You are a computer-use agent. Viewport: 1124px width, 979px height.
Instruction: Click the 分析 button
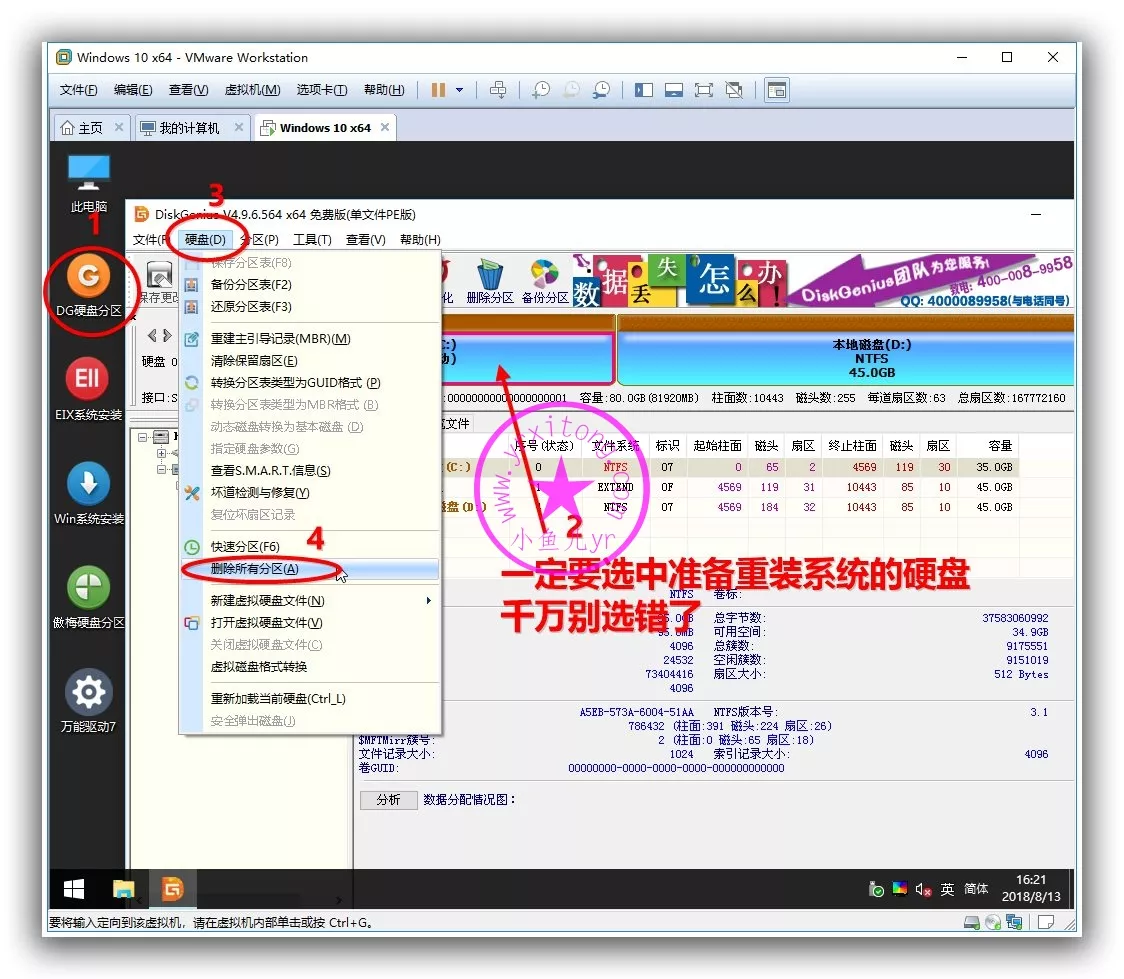click(x=388, y=799)
